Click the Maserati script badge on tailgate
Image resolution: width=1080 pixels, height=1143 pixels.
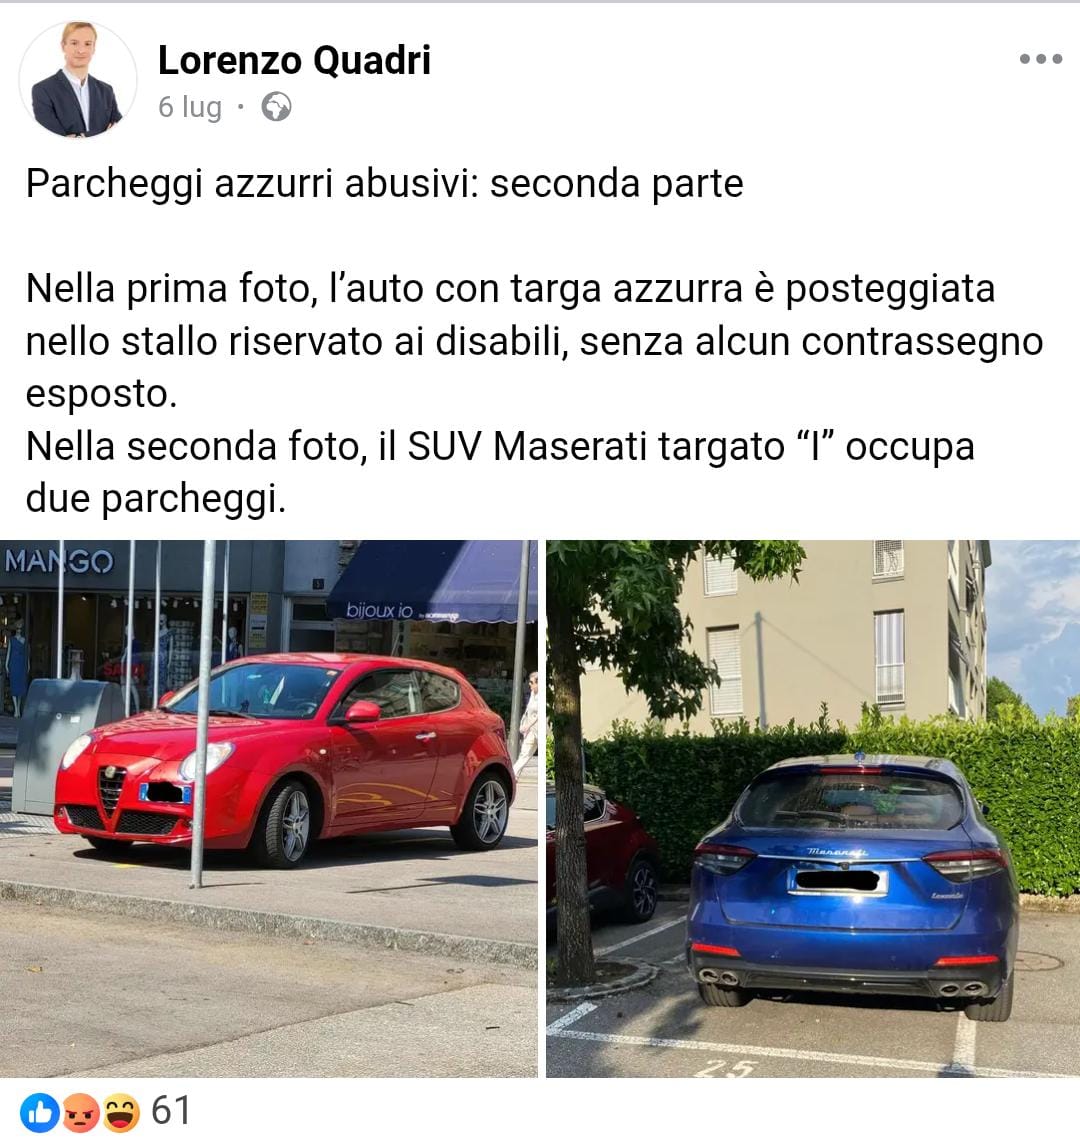tap(837, 852)
